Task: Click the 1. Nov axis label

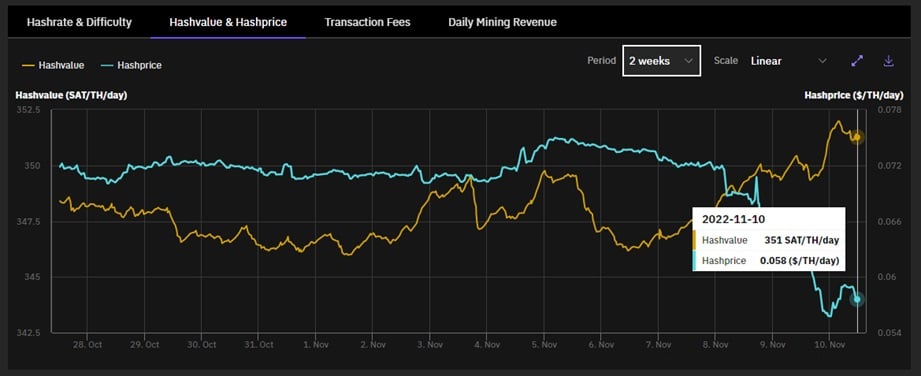Action: (x=315, y=344)
